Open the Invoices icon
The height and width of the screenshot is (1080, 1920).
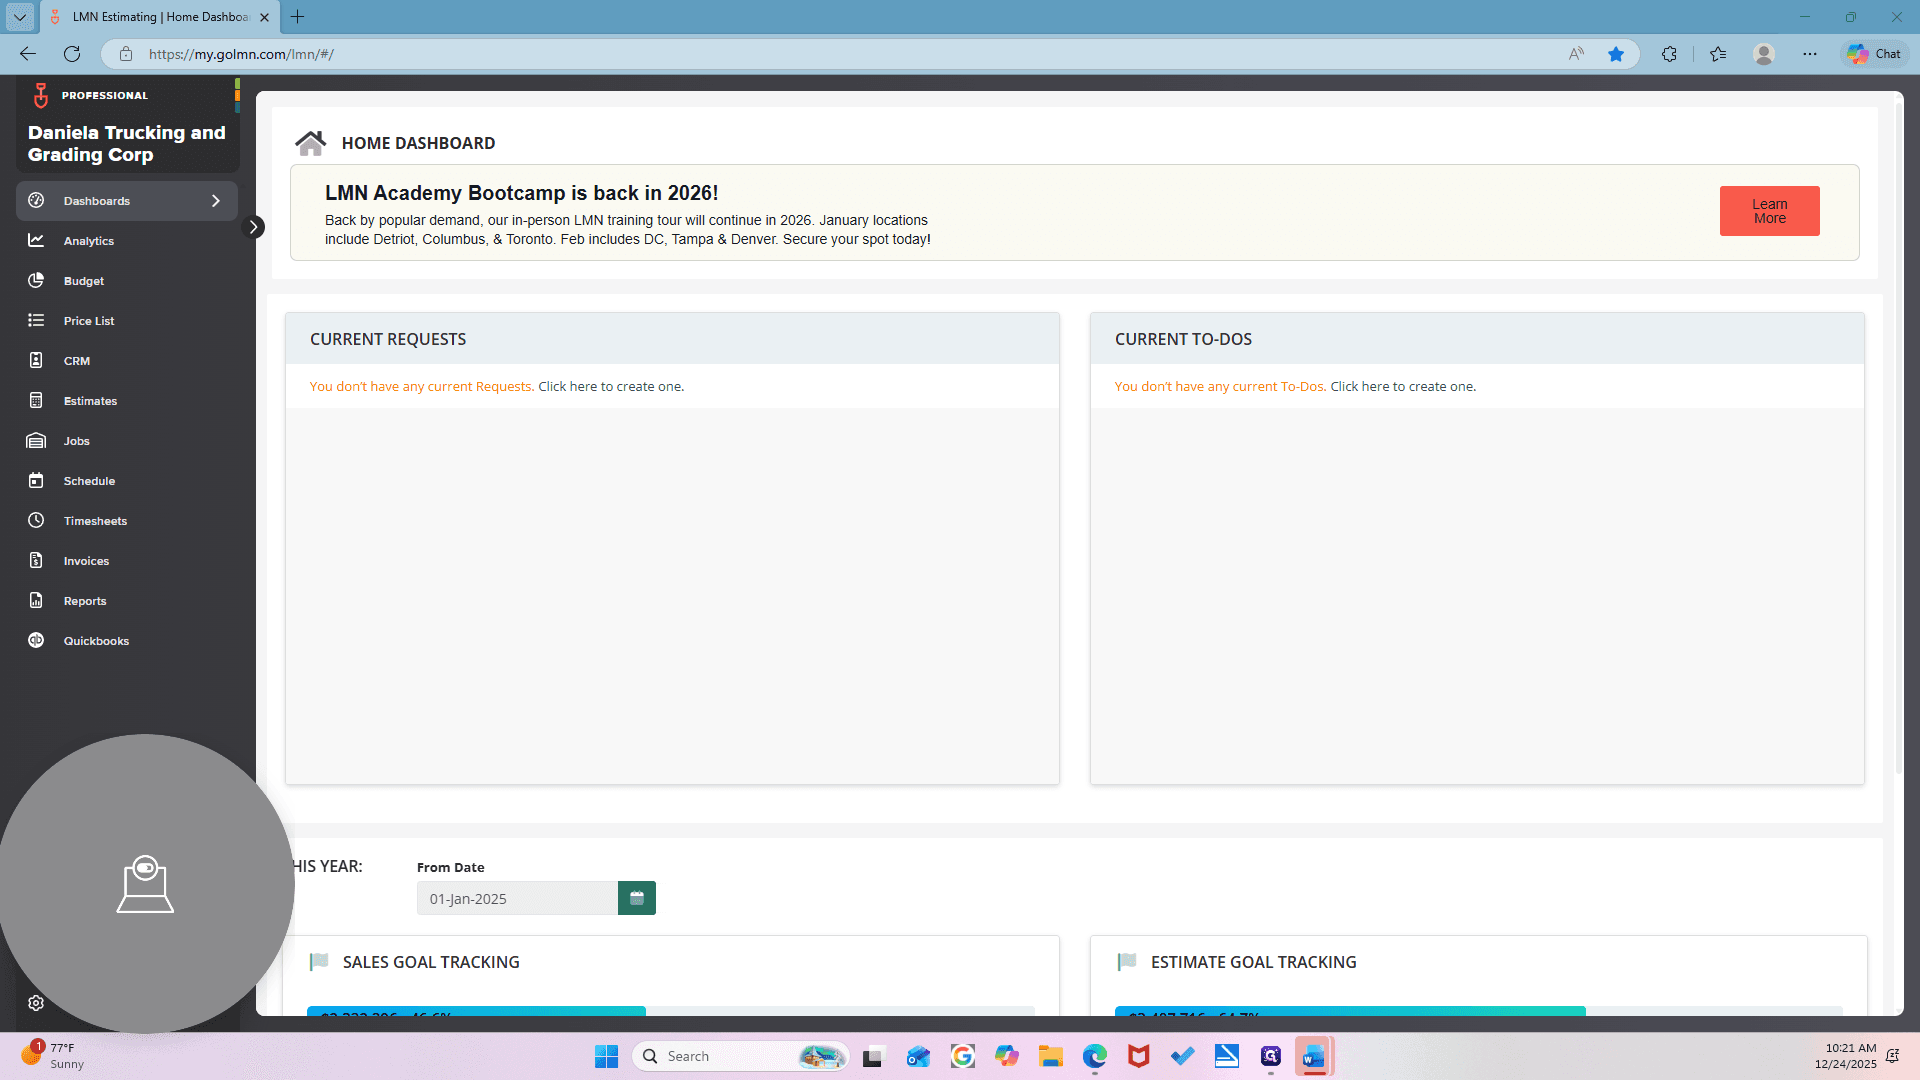click(36, 561)
